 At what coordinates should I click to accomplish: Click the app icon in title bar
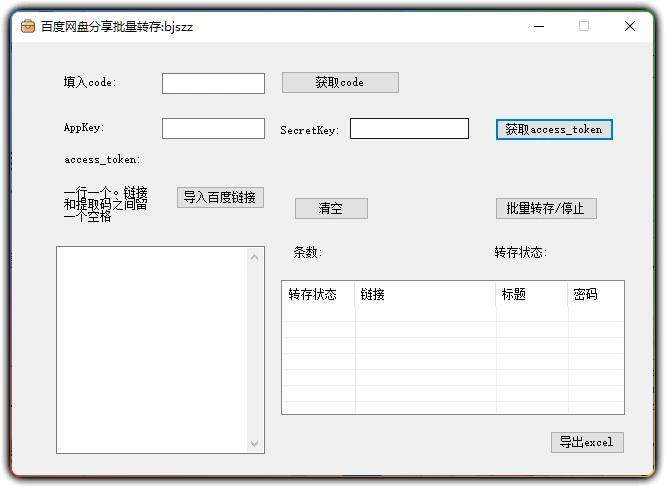point(28,26)
